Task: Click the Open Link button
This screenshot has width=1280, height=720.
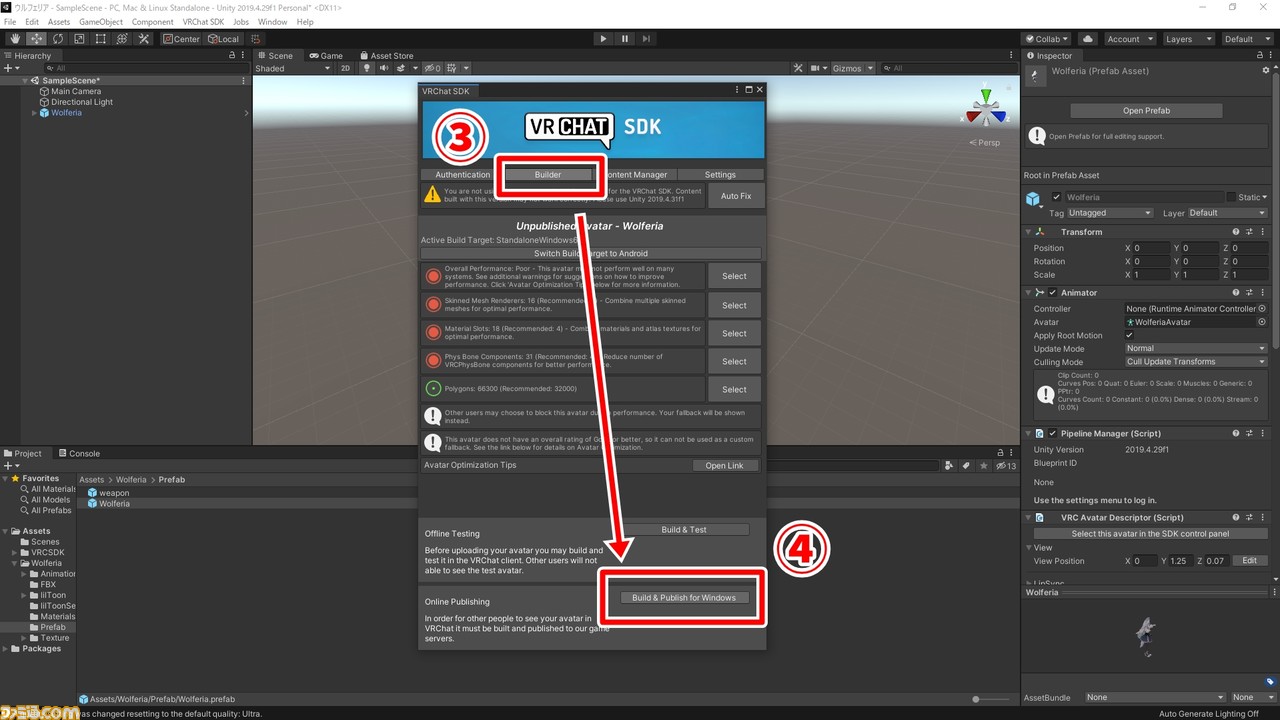Action: pos(724,465)
